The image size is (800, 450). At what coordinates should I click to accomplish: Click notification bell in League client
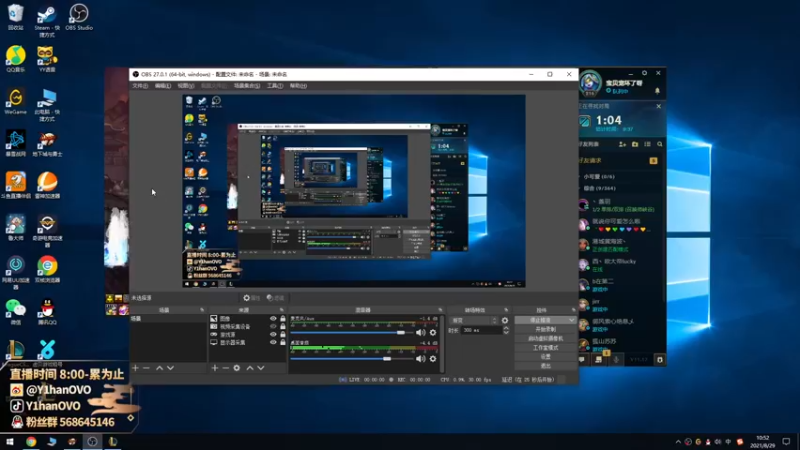point(657,91)
